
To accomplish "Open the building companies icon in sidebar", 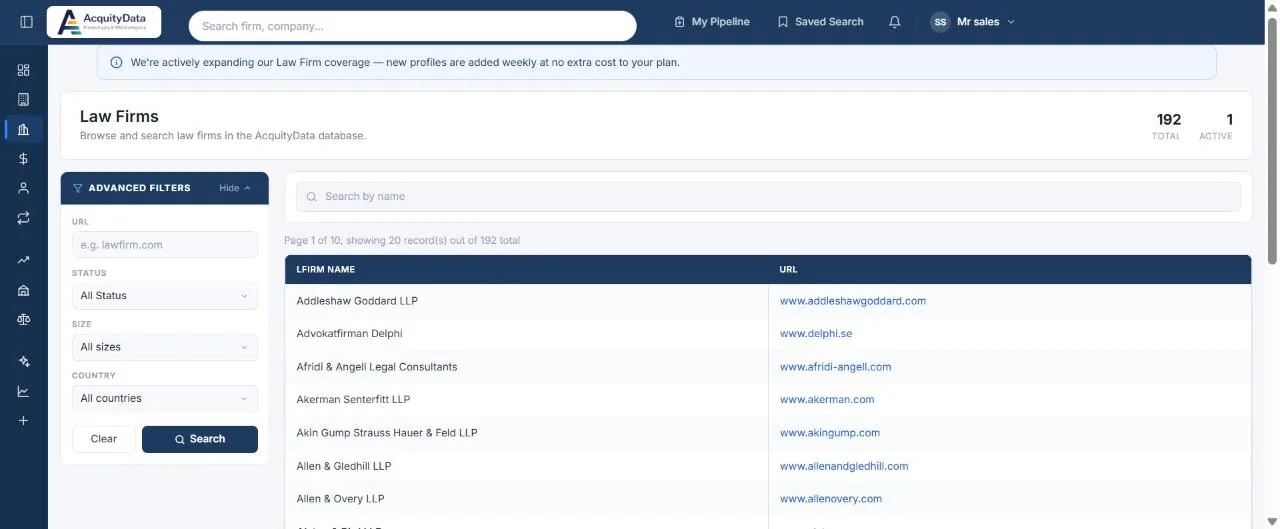I will (x=24, y=99).
